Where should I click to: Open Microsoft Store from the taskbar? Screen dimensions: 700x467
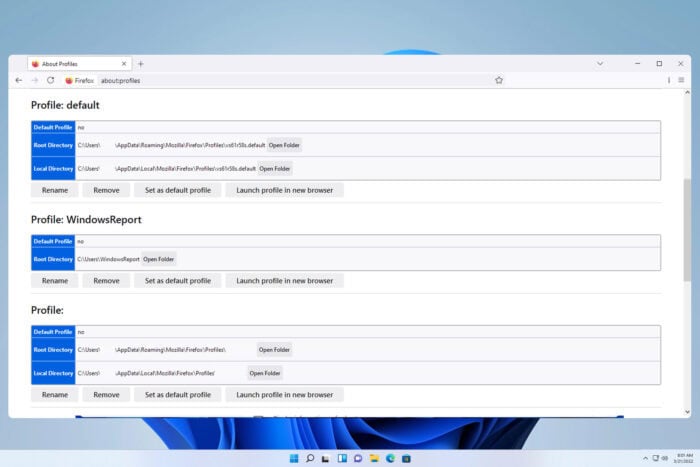click(406, 459)
